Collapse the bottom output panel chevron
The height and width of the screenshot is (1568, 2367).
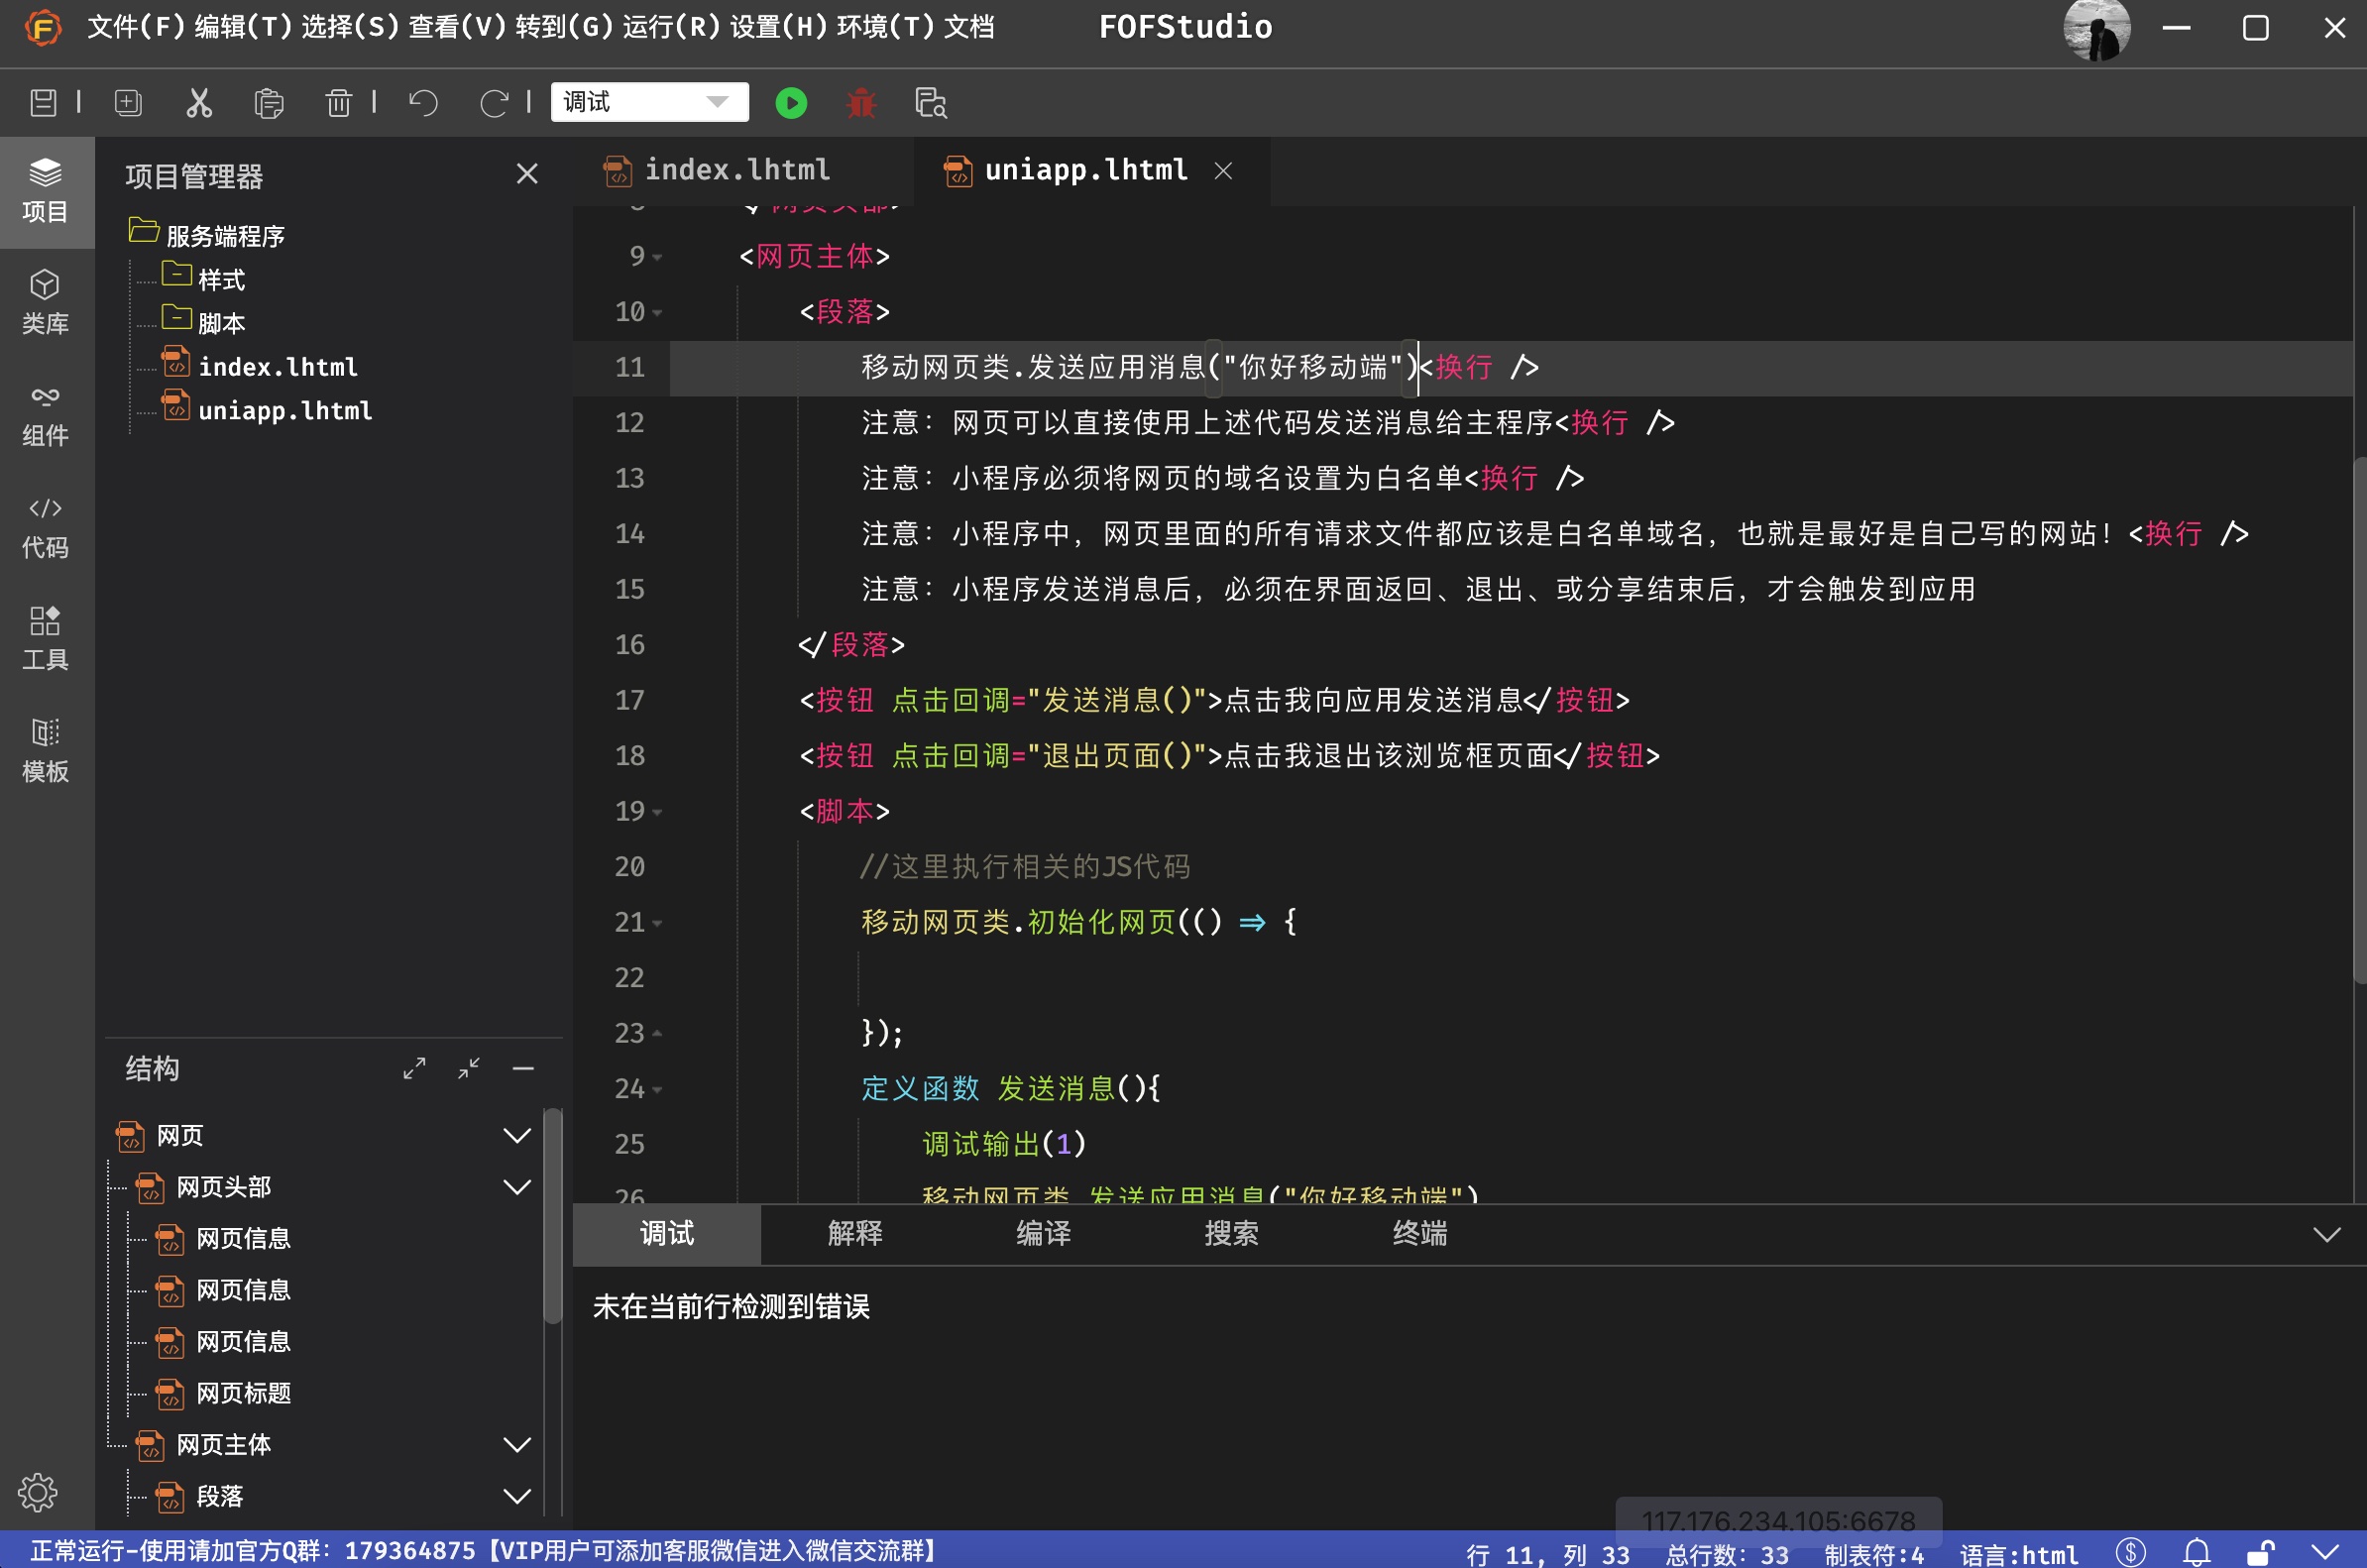(x=2327, y=1234)
